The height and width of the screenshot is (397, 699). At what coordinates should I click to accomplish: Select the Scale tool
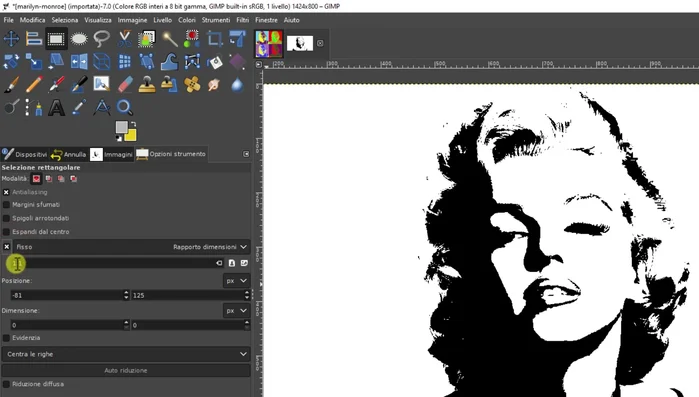click(34, 61)
